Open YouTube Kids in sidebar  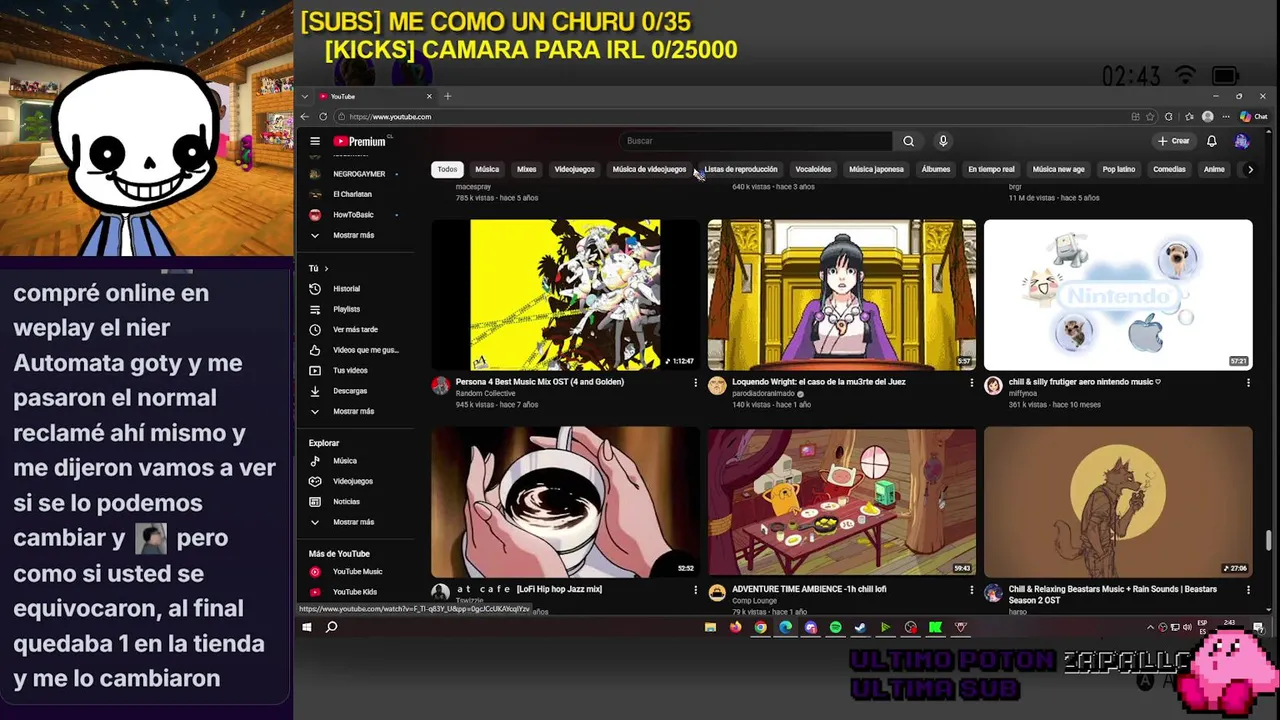355,592
